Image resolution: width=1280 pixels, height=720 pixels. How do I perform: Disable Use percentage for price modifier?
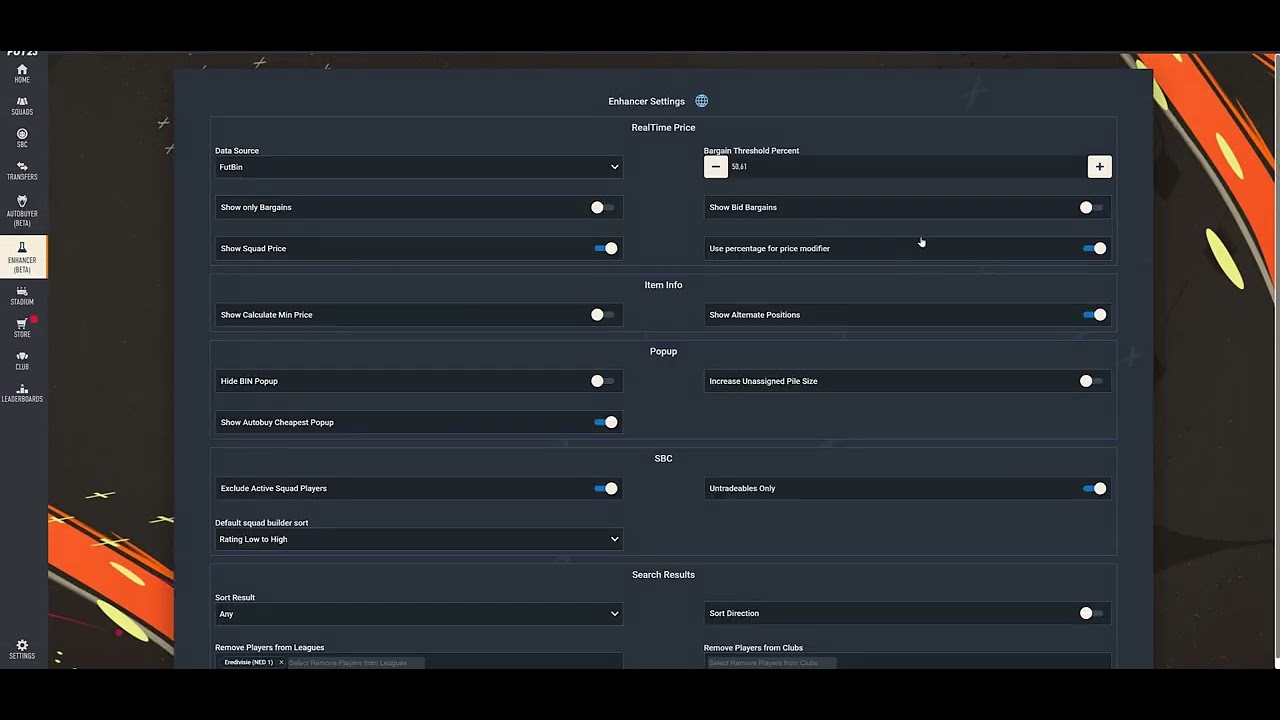pos(1095,248)
